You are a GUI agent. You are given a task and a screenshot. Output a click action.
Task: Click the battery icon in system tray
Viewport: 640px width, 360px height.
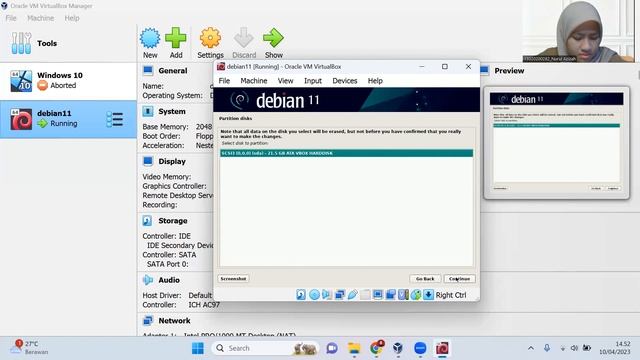pos(587,348)
